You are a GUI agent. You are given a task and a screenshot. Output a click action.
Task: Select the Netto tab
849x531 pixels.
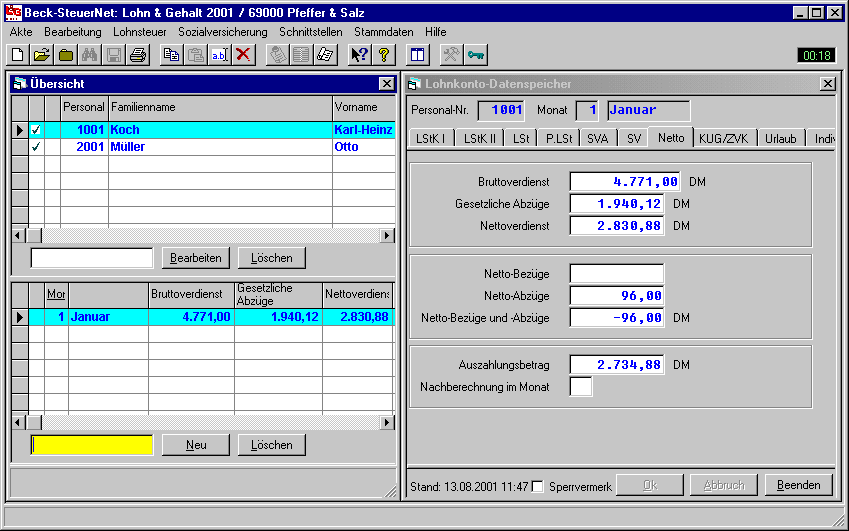click(671, 137)
